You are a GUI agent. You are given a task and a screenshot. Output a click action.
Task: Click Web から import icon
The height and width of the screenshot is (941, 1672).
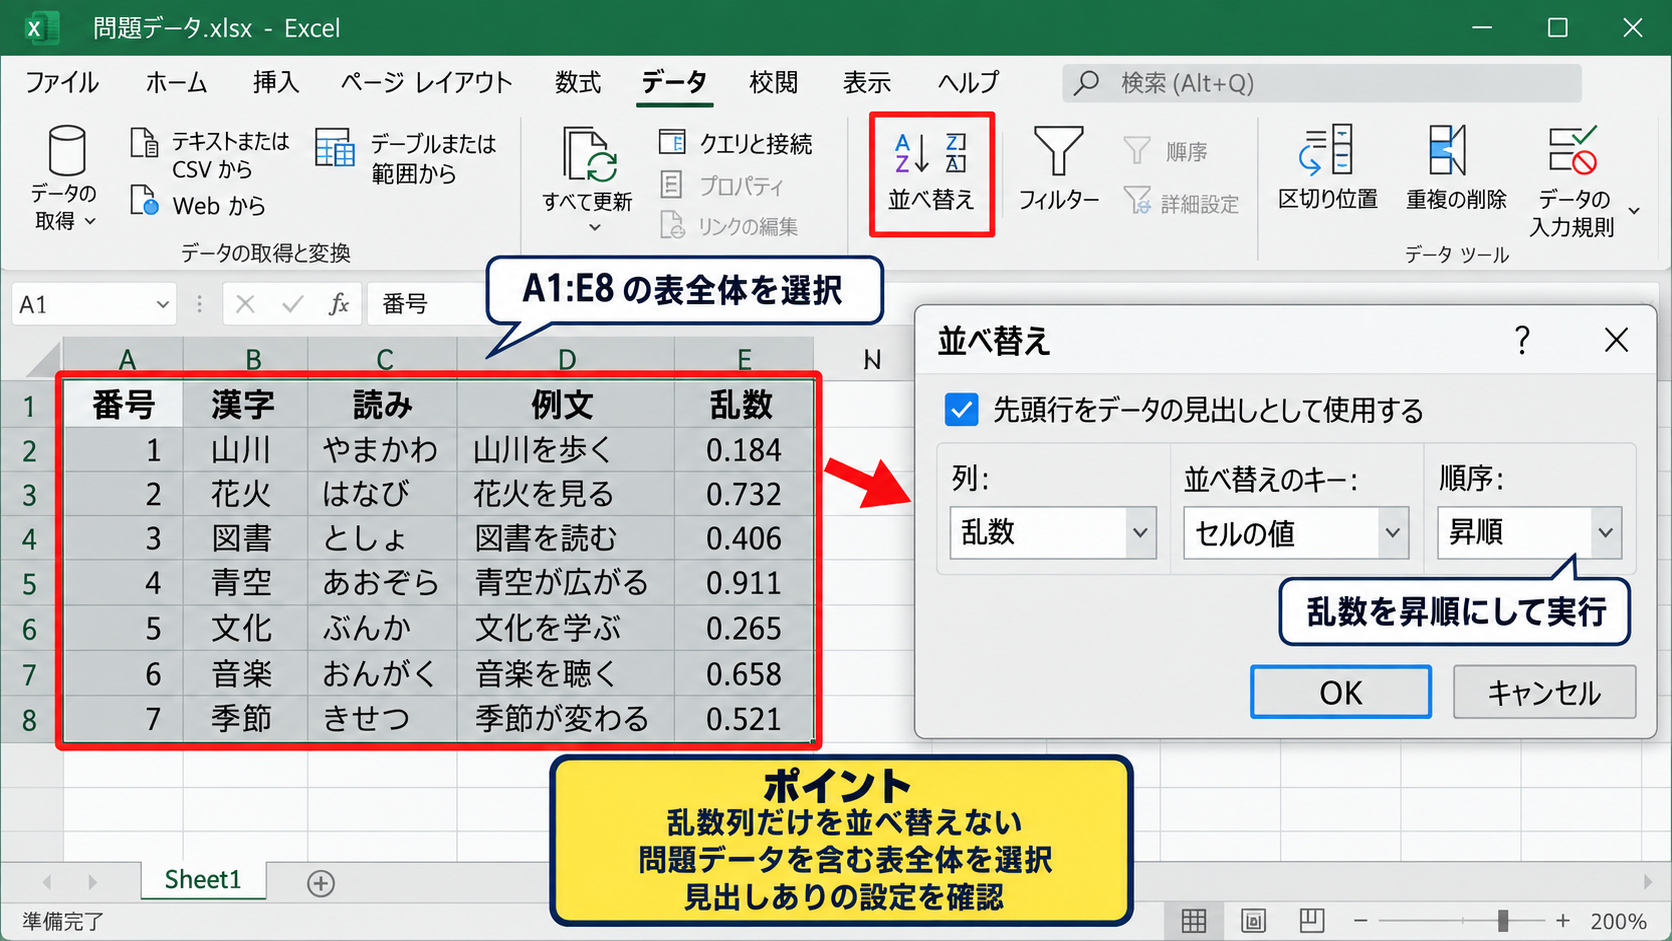click(144, 201)
